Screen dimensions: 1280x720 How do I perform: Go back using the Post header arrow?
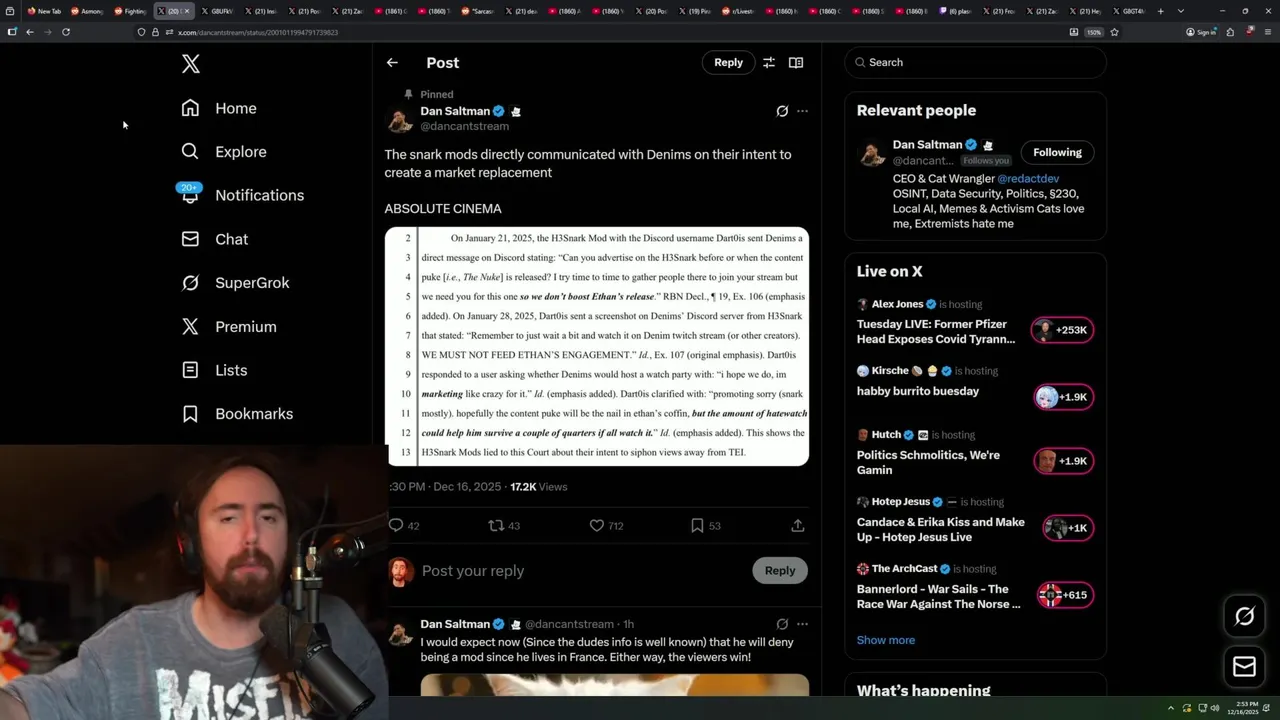(x=392, y=62)
